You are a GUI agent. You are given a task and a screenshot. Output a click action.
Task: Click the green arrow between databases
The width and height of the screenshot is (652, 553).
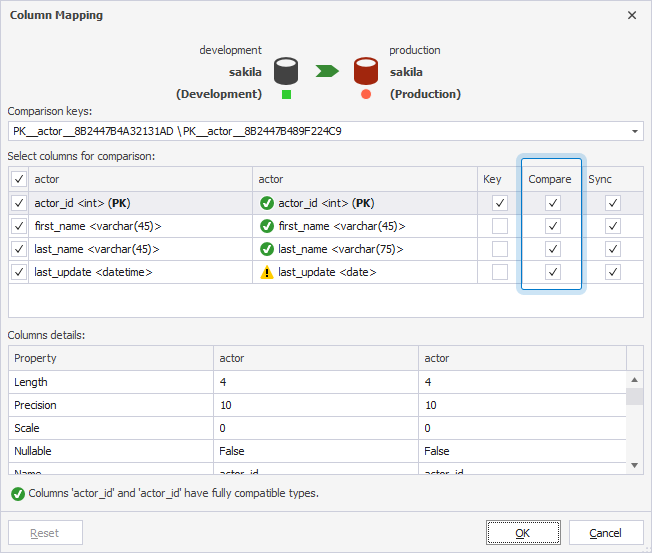(326, 71)
